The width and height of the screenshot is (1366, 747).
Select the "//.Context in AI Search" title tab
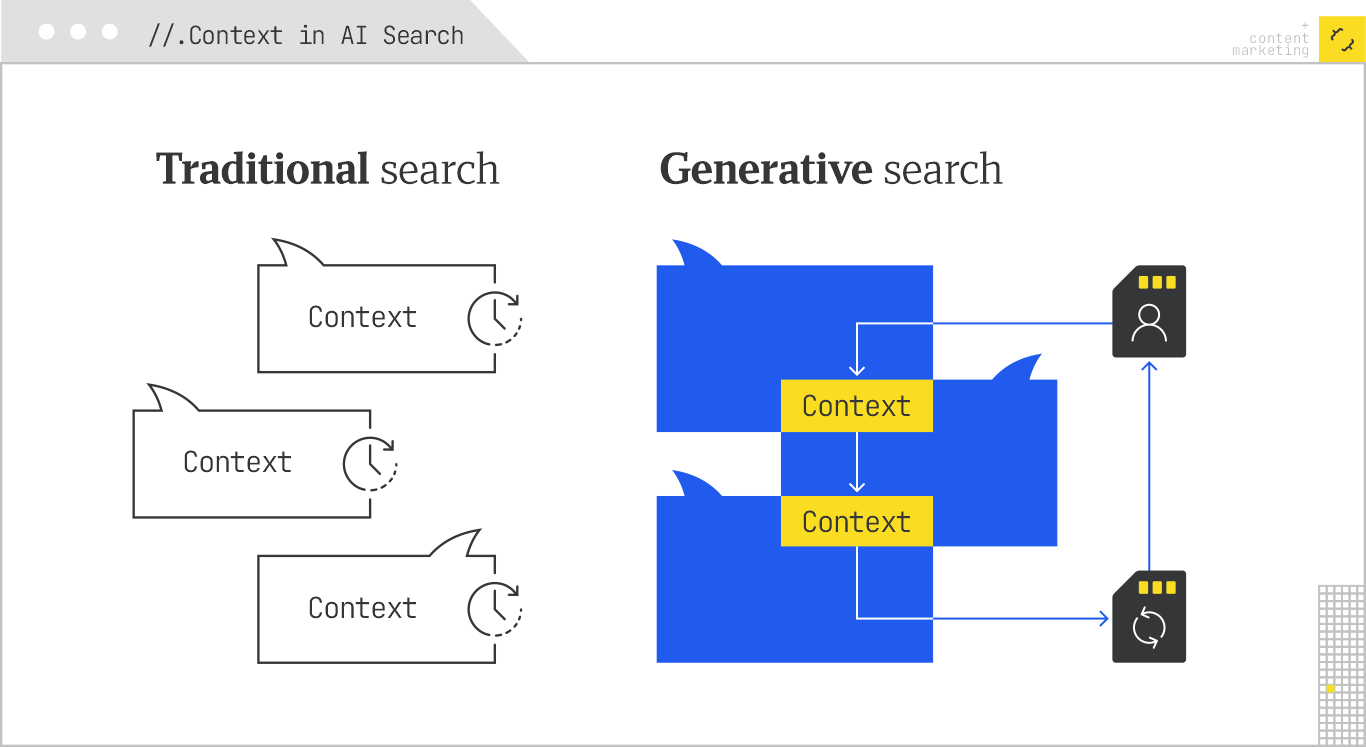pyautogui.click(x=305, y=36)
